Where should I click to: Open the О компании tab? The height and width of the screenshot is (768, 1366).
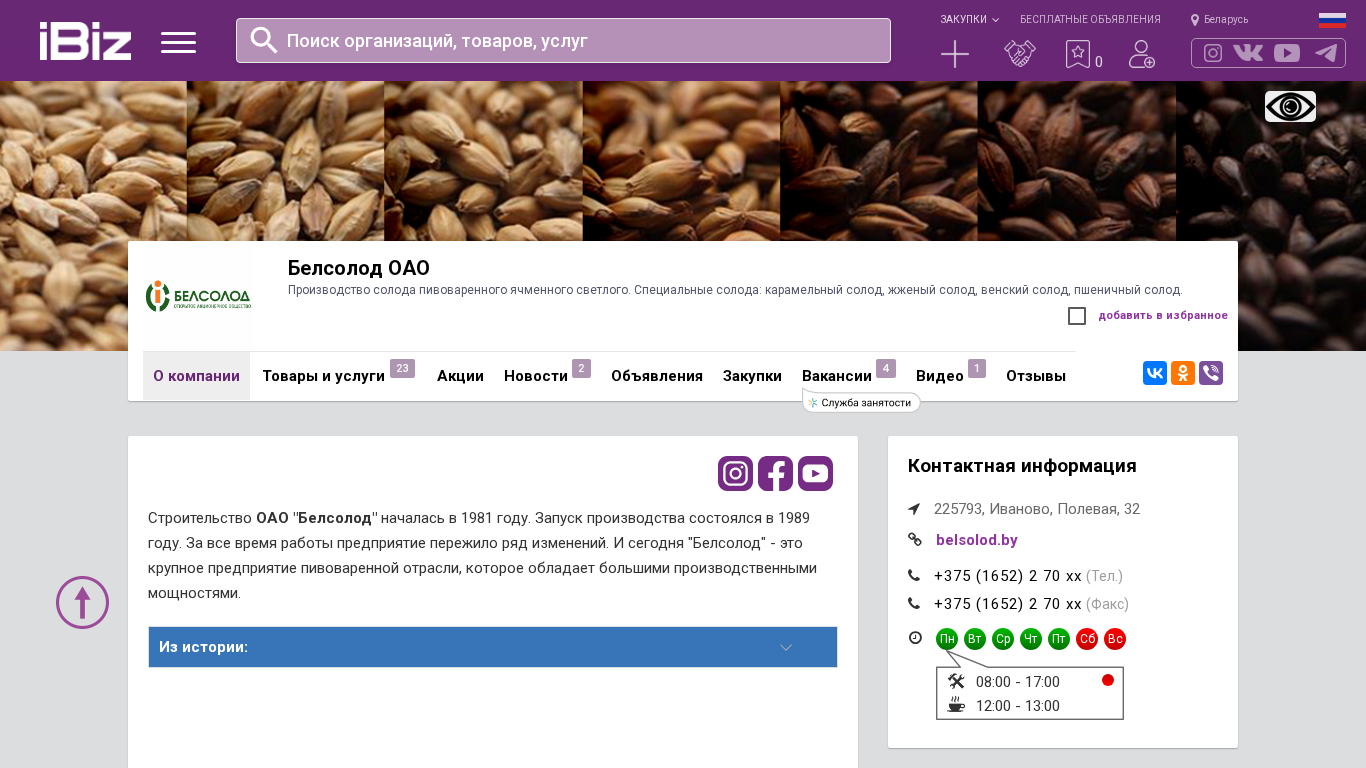pos(196,376)
